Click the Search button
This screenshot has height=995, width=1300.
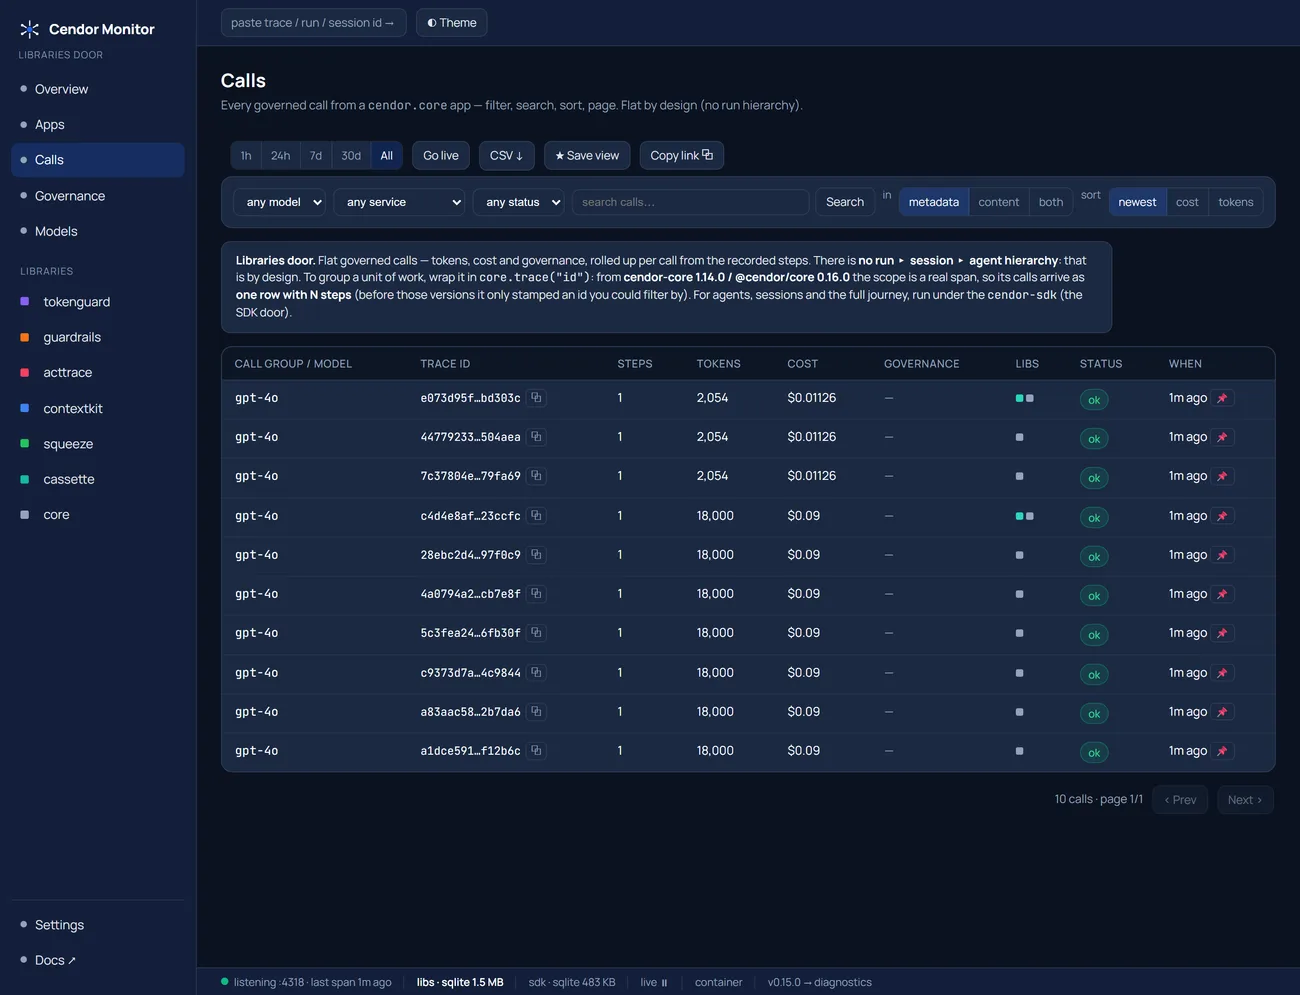point(845,202)
